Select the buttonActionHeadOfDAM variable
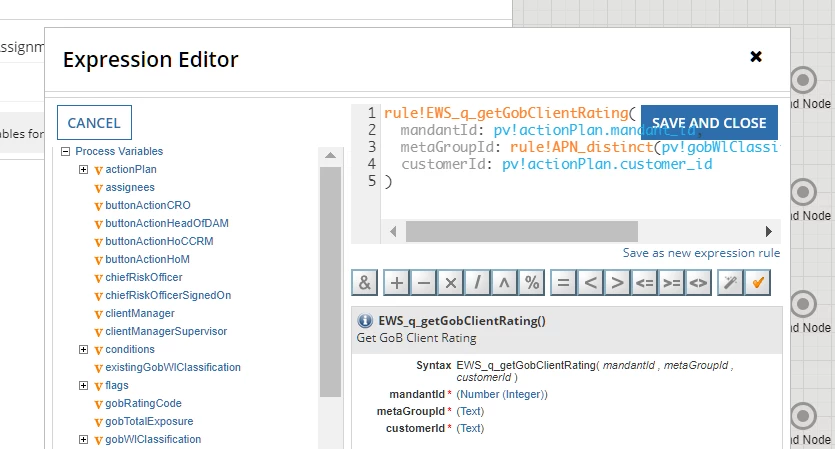The height and width of the screenshot is (449, 835). (167, 223)
